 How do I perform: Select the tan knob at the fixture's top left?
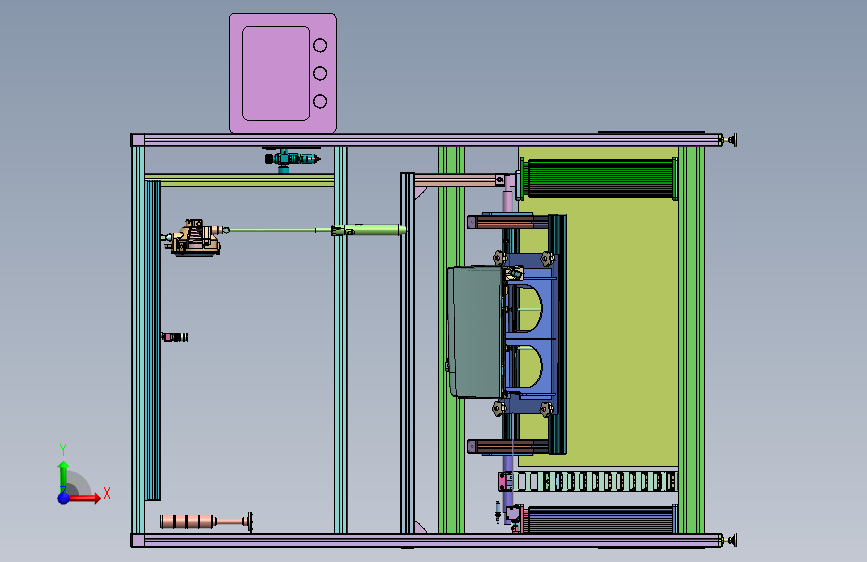pyautogui.click(x=500, y=257)
